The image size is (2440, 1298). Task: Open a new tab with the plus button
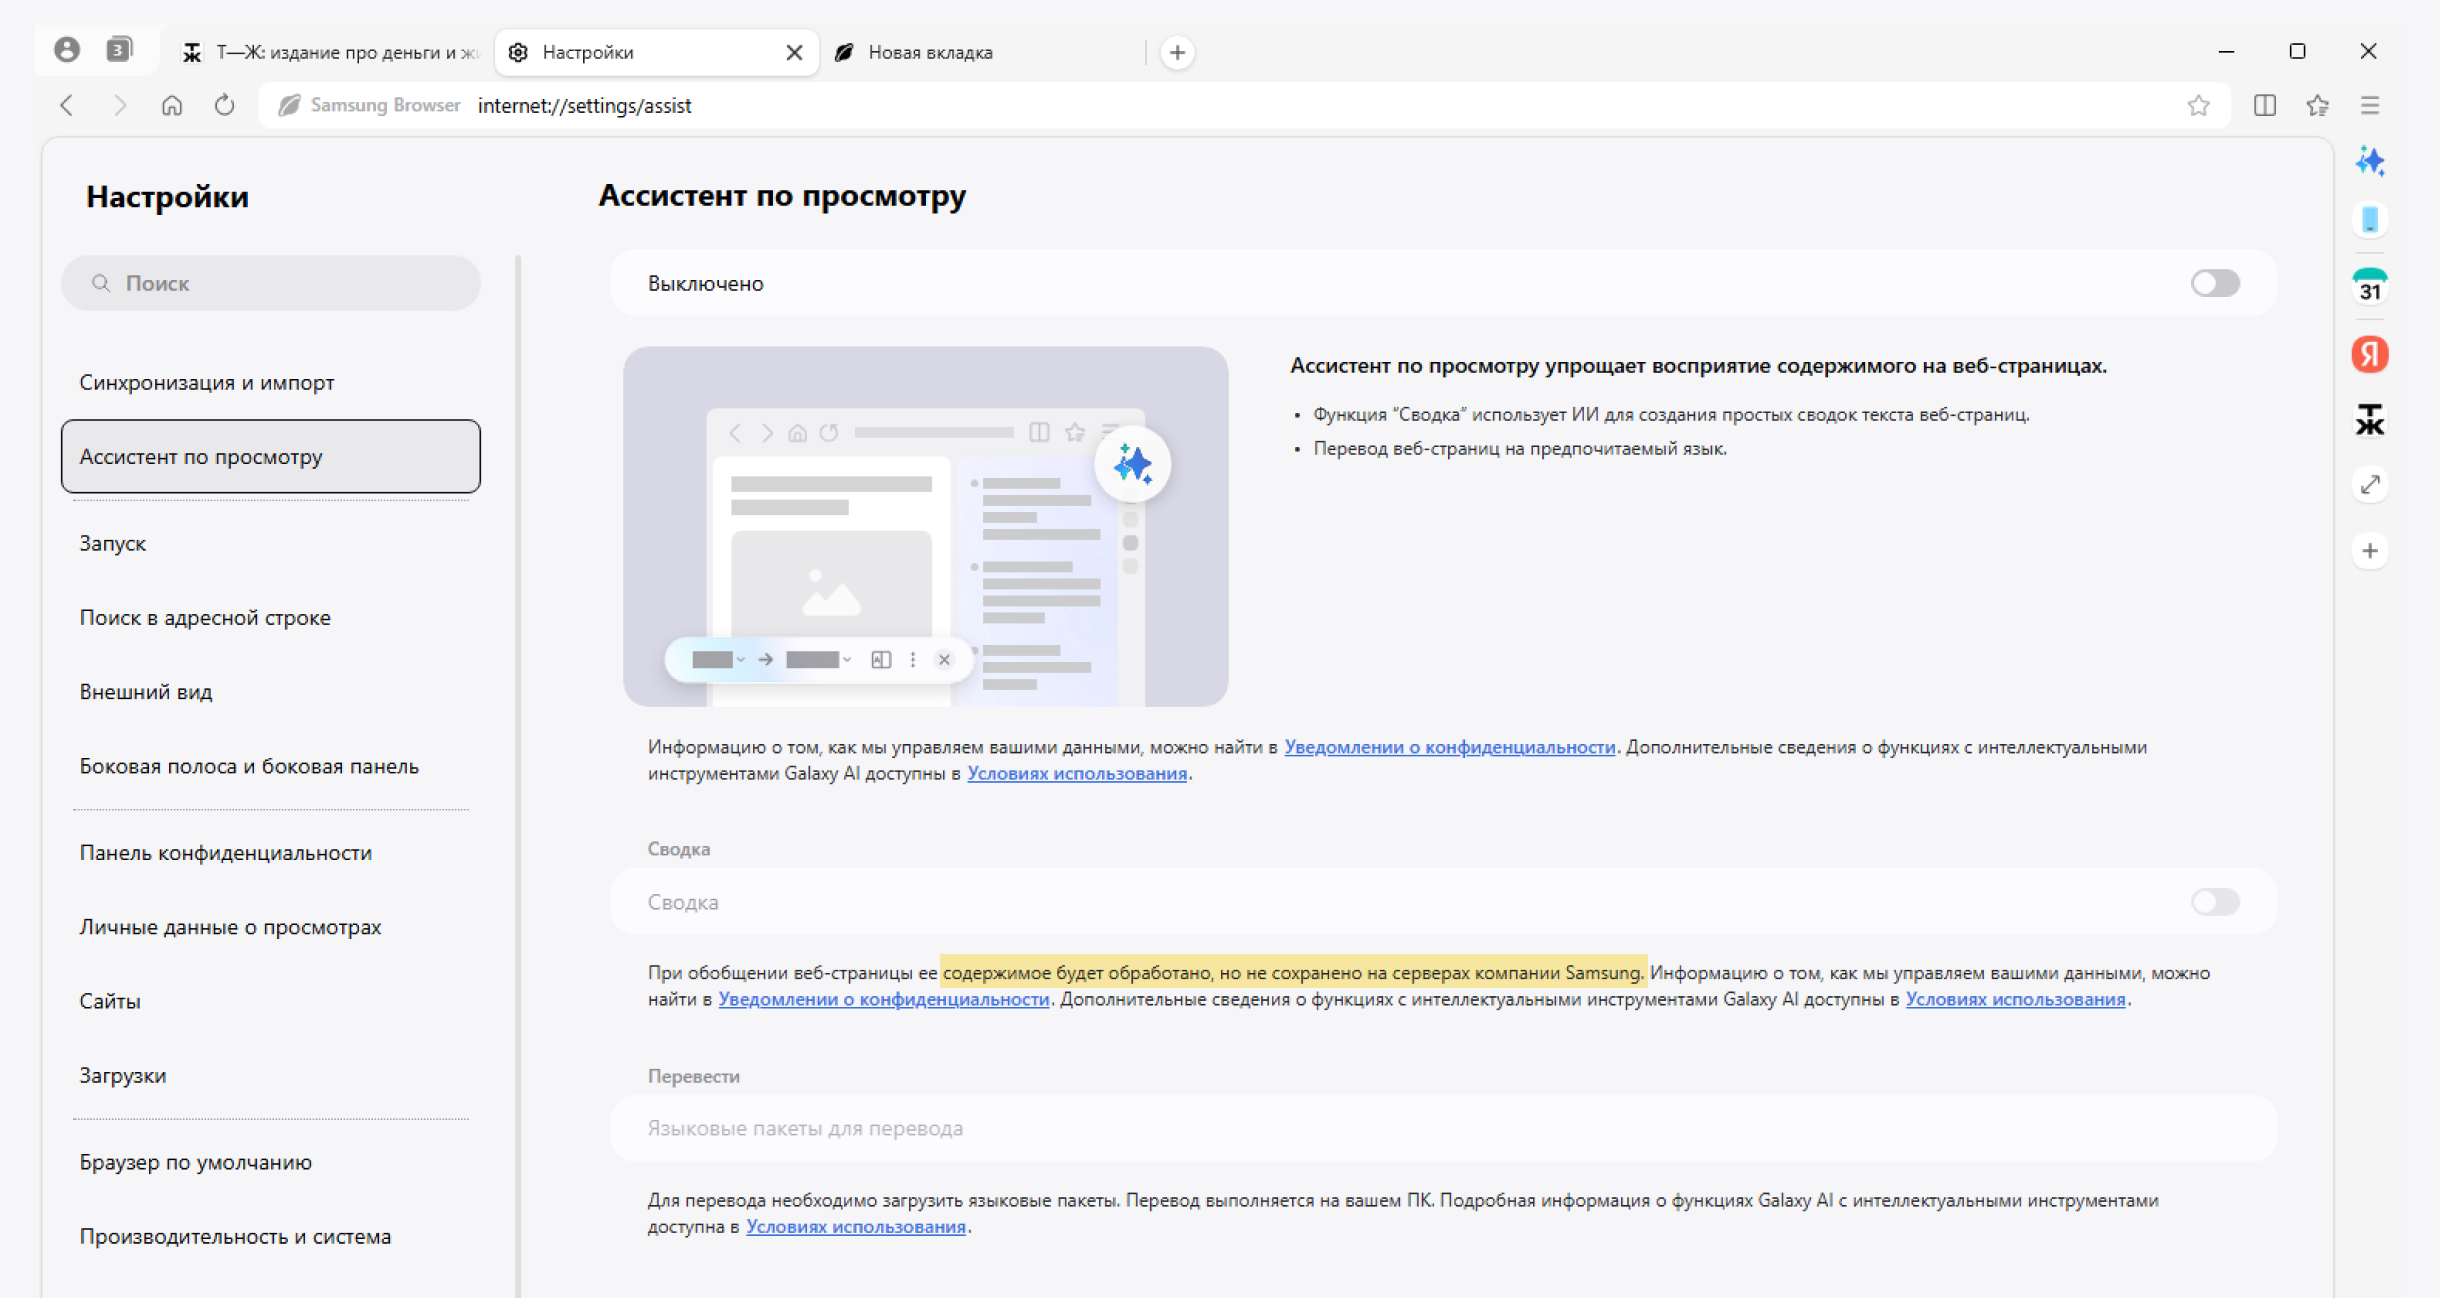[1178, 52]
